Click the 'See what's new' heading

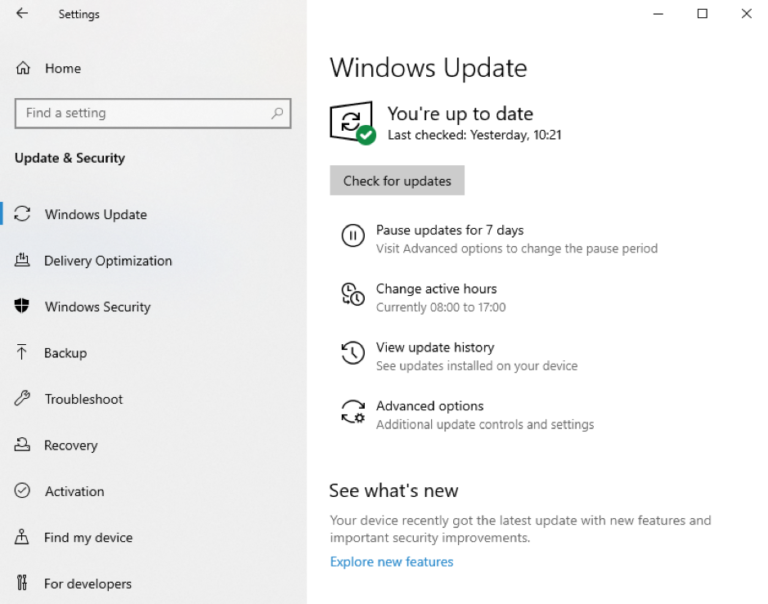click(x=393, y=490)
